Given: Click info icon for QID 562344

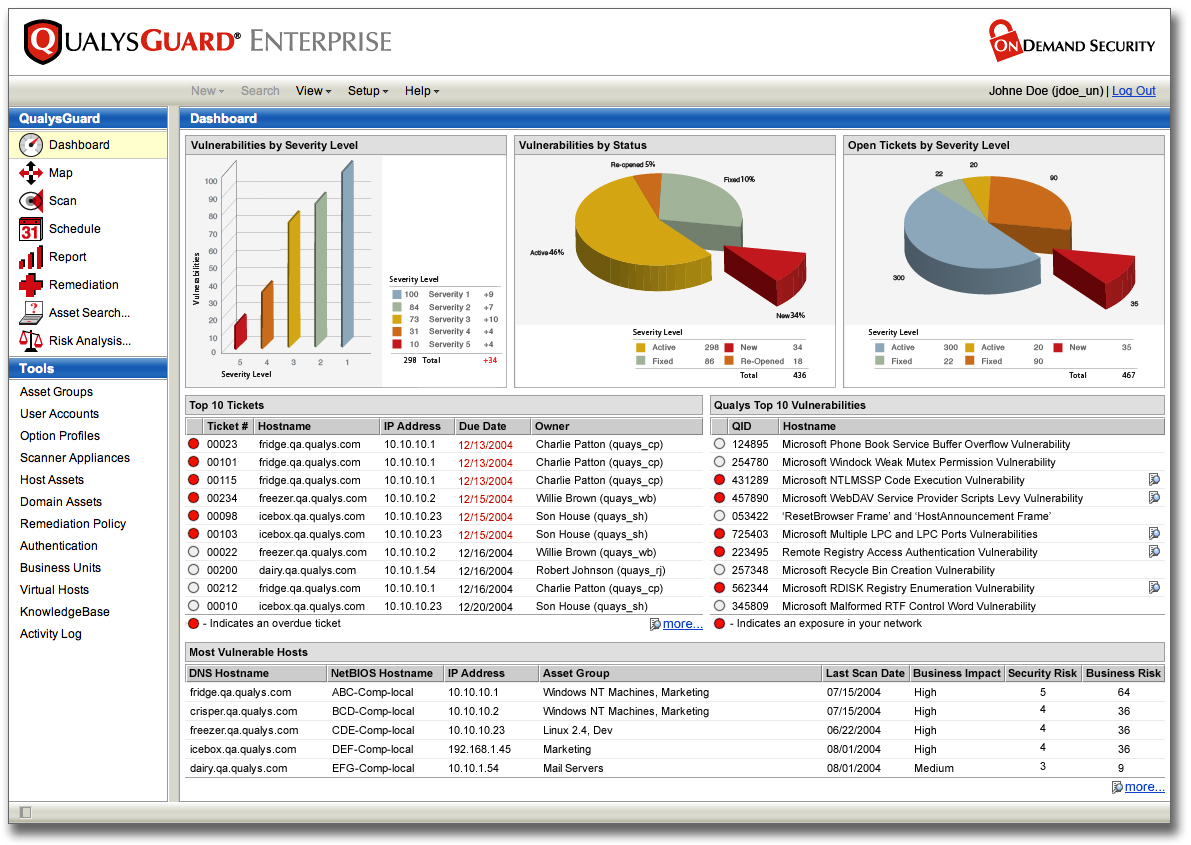Looking at the screenshot, I should point(1154,587).
